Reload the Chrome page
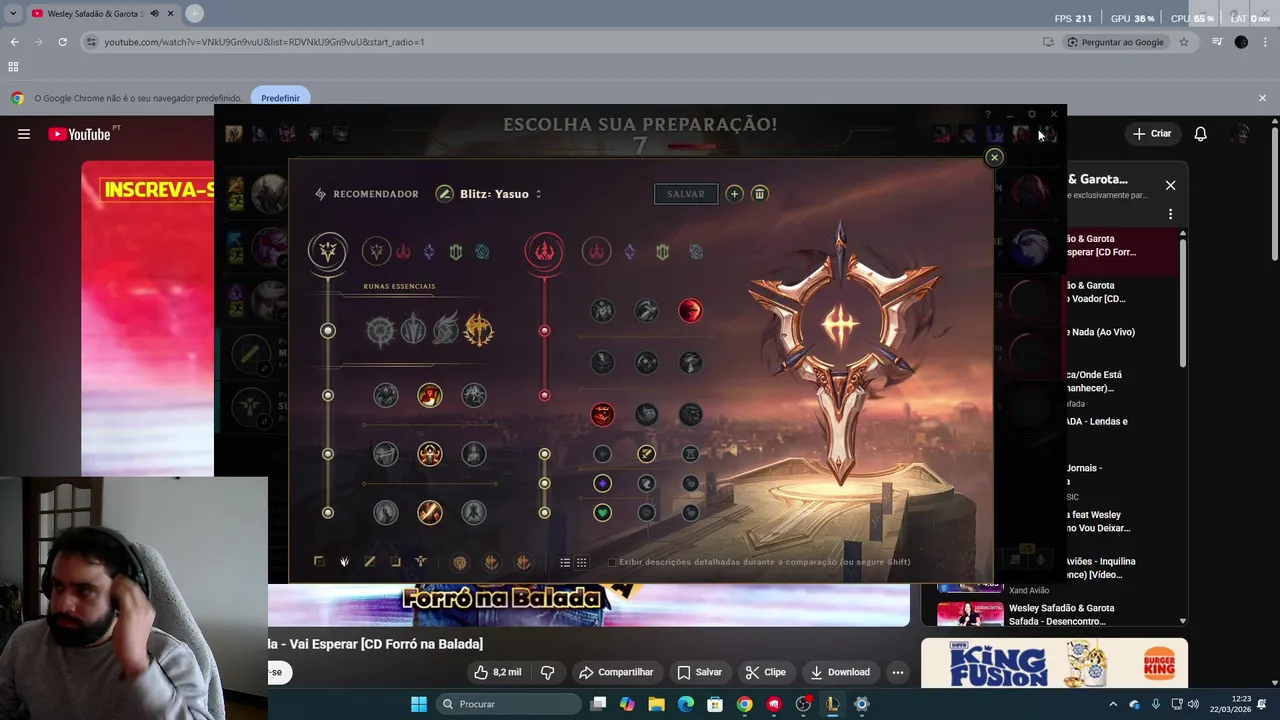Image resolution: width=1280 pixels, height=720 pixels. pyautogui.click(x=62, y=42)
